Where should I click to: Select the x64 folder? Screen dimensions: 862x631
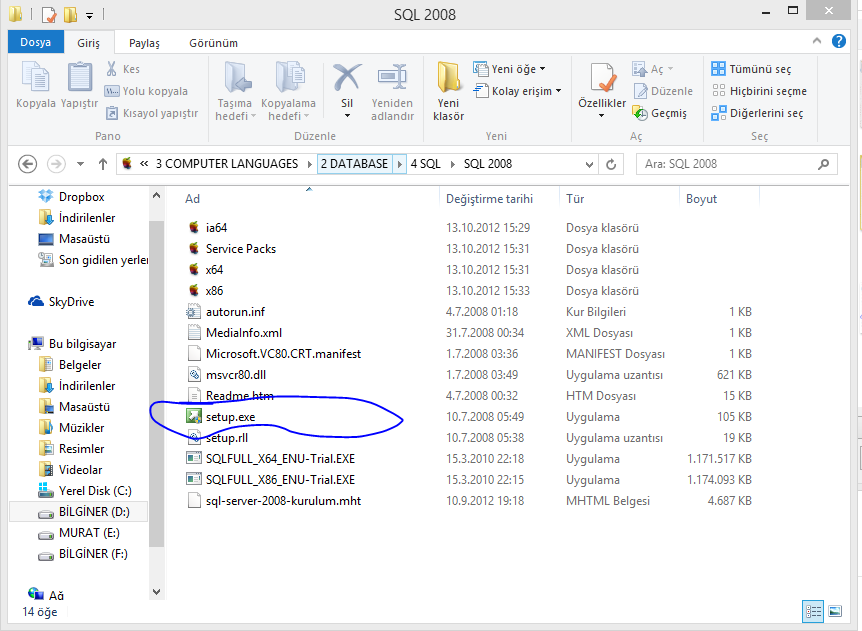tap(214, 269)
